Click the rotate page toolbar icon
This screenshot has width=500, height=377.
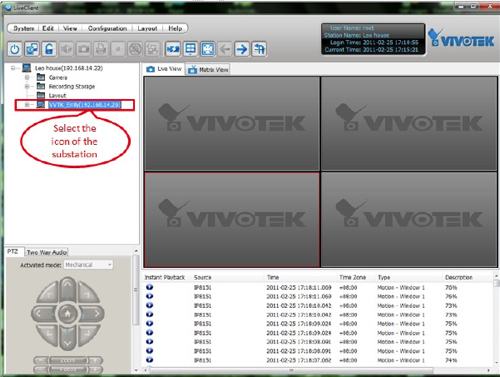[259, 49]
